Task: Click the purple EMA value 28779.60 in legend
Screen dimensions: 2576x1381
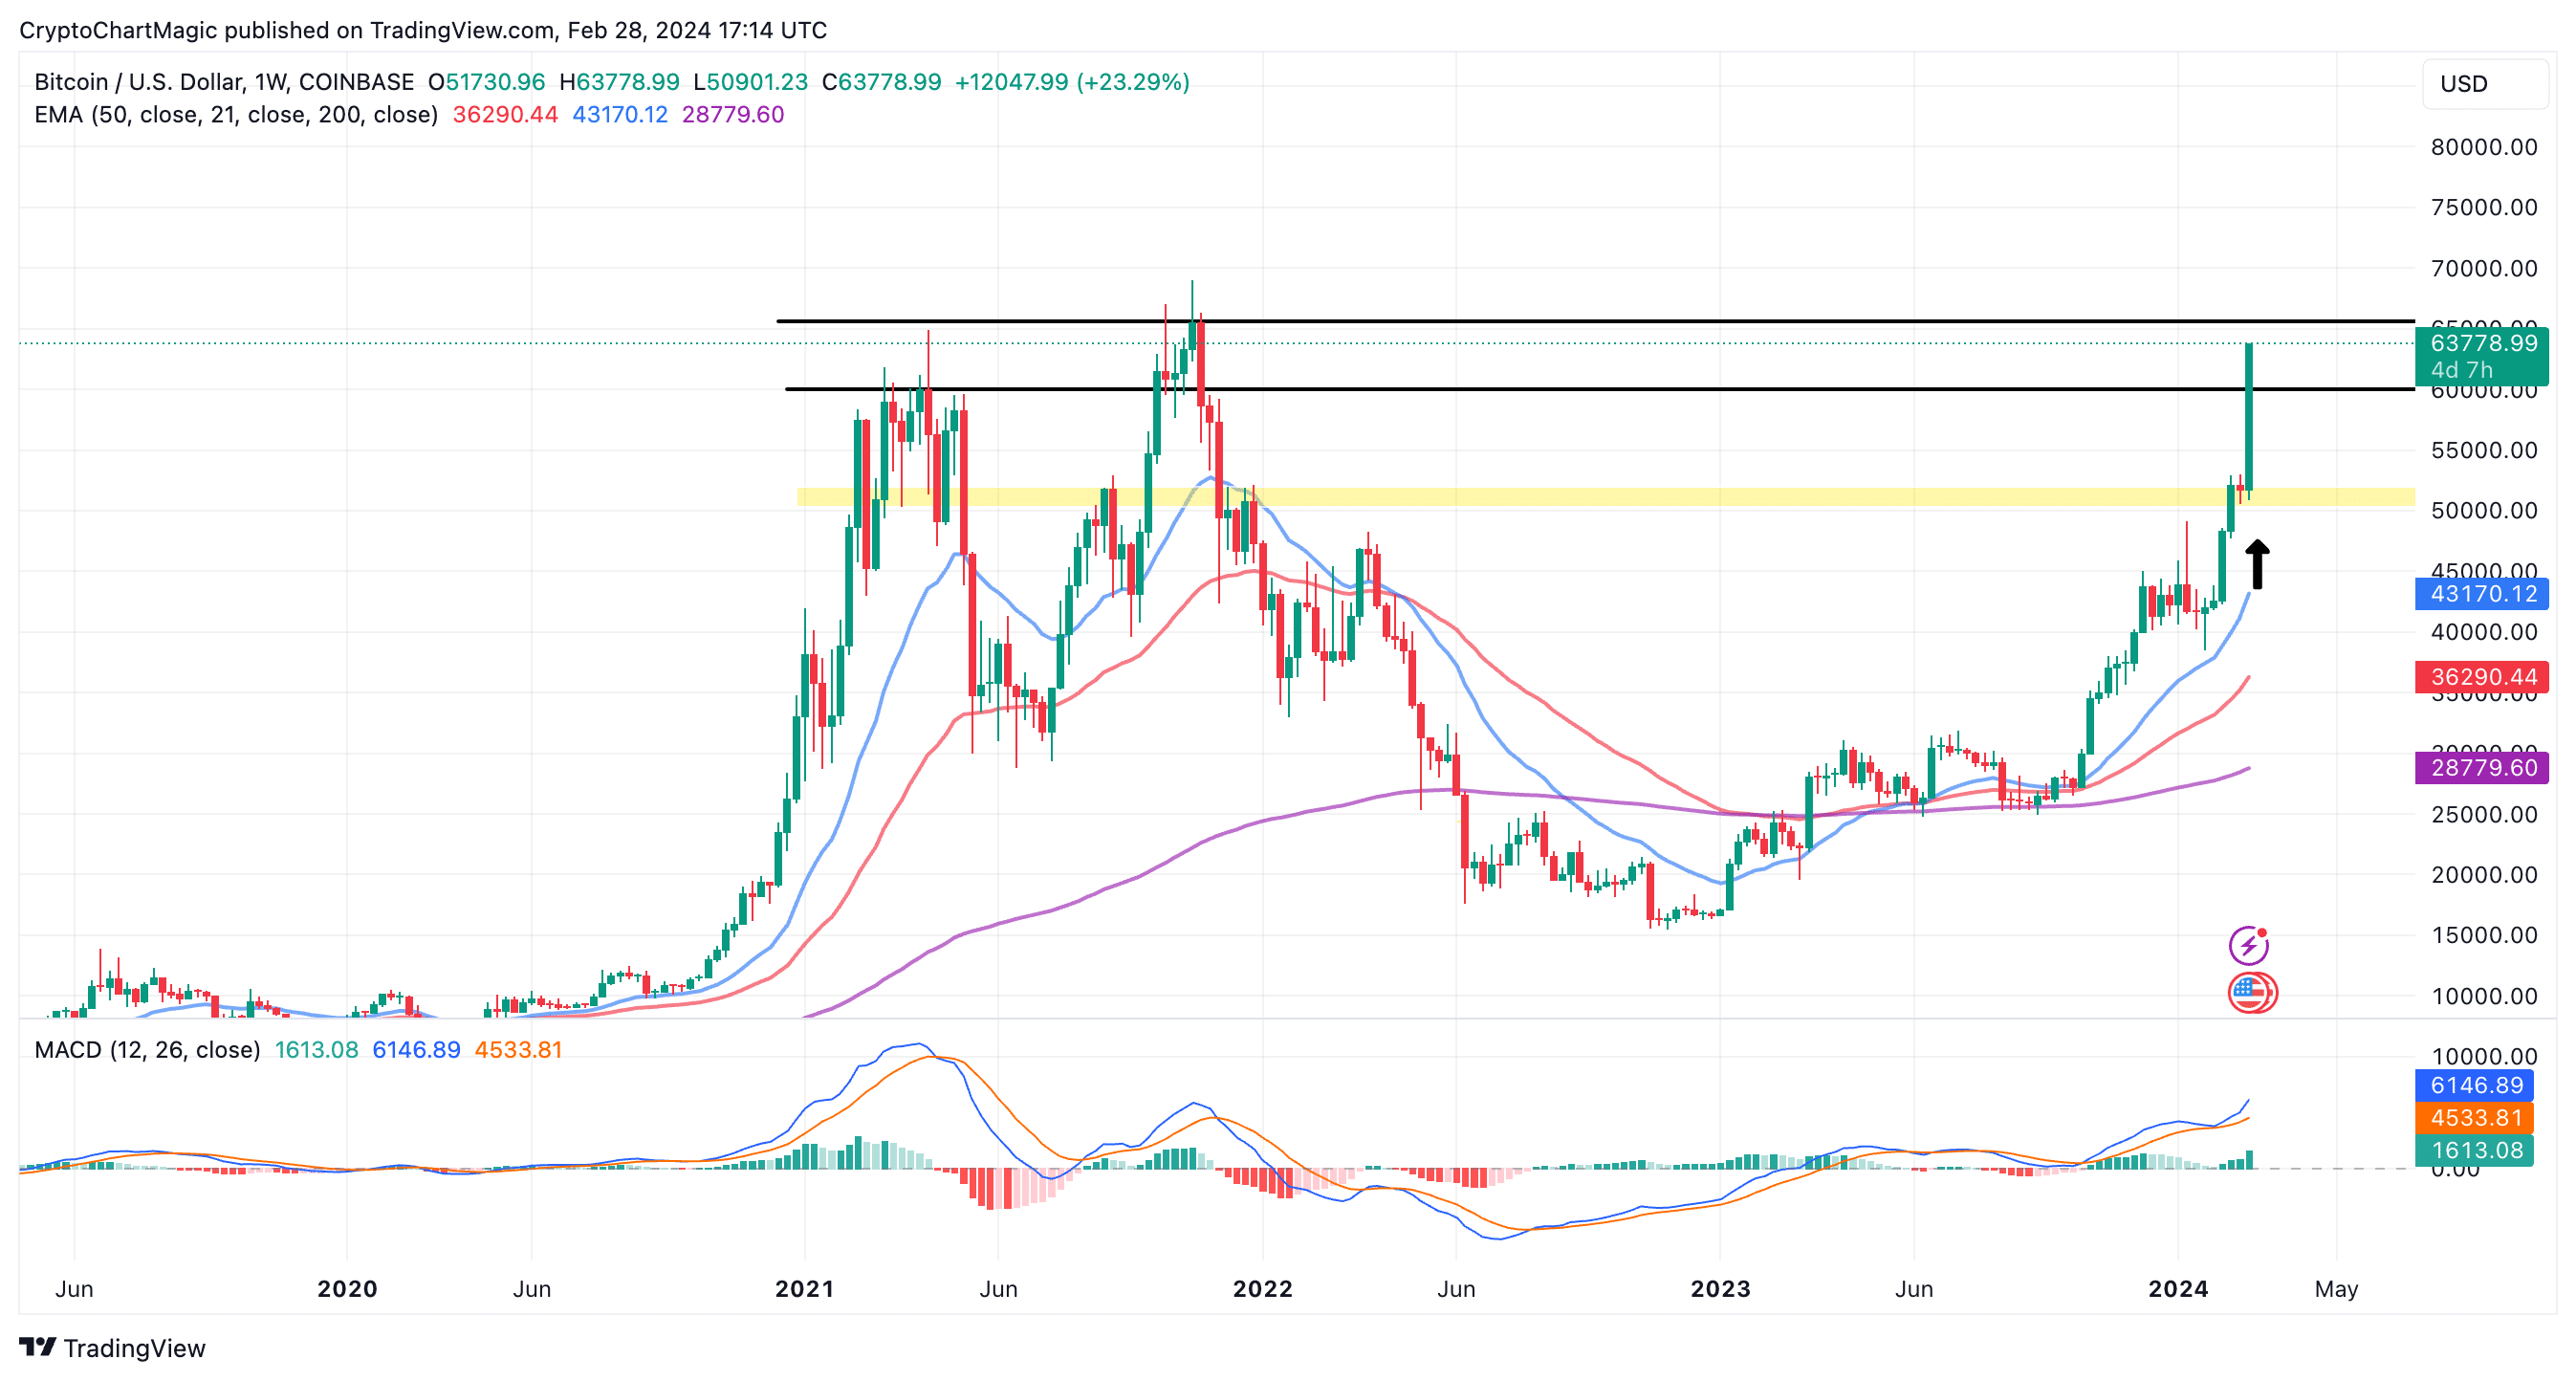Action: coord(733,115)
